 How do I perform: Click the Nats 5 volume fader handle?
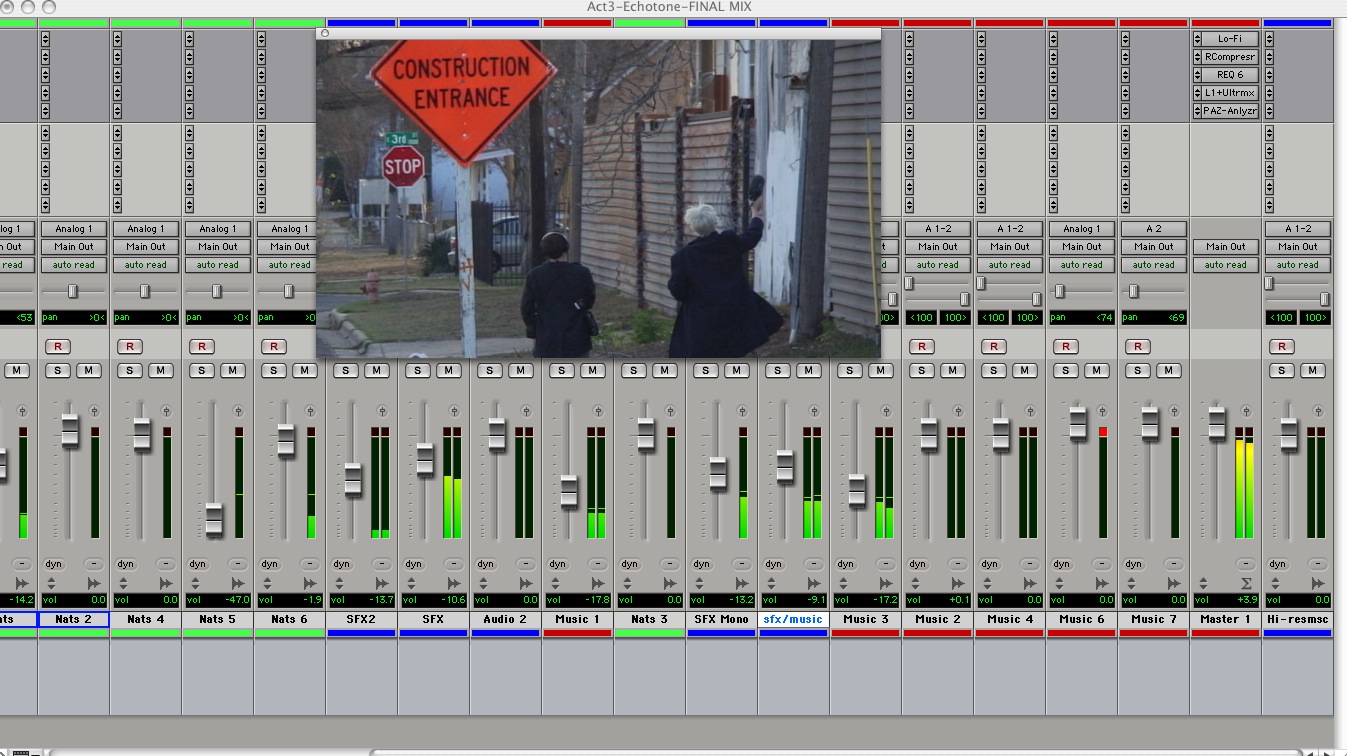pos(214,520)
